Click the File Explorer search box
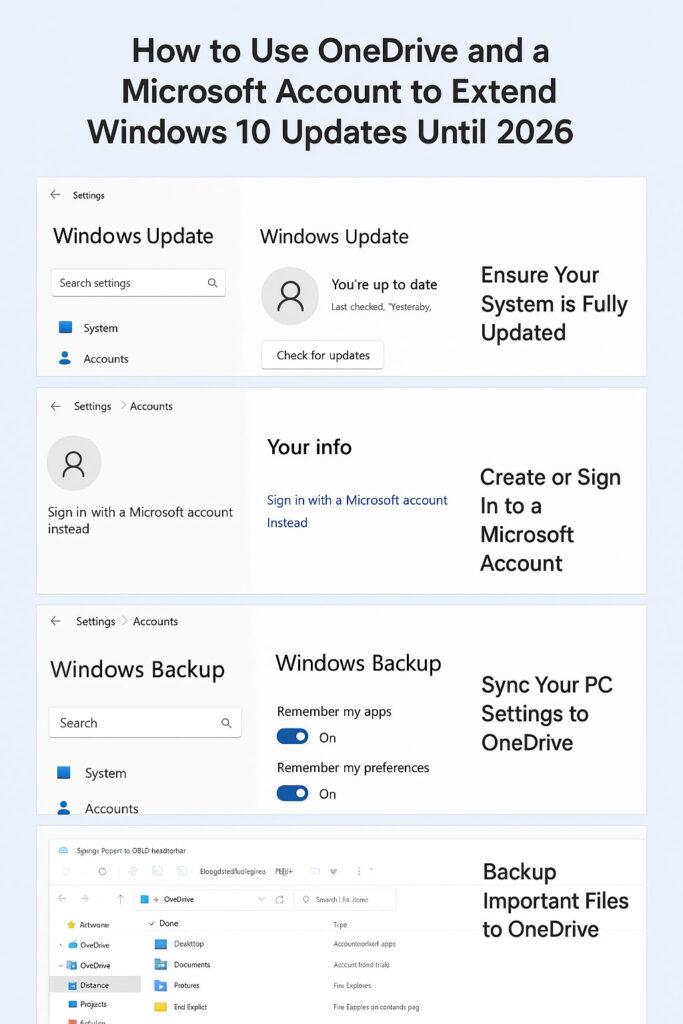The height and width of the screenshot is (1024, 683). (x=347, y=899)
